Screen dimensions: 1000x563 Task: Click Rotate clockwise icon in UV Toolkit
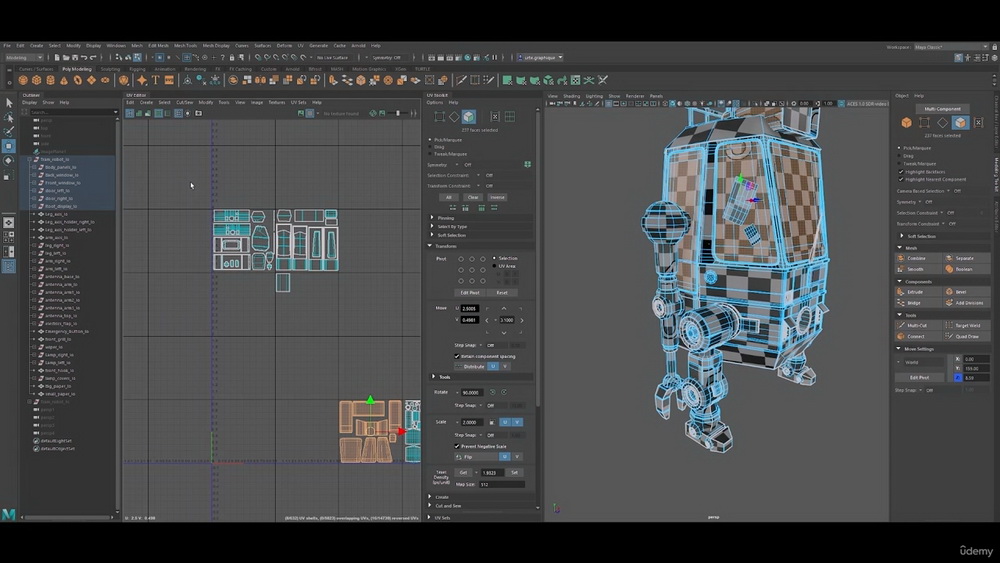pyautogui.click(x=504, y=392)
